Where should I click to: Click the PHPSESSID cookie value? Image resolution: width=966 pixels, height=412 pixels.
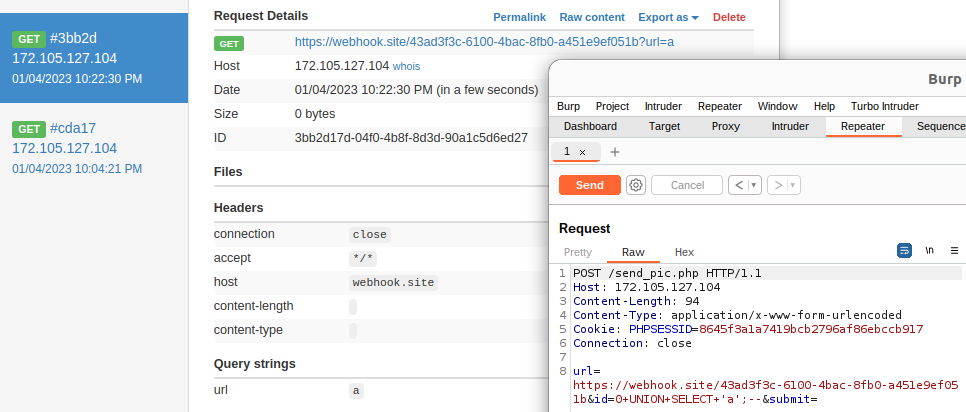click(811, 329)
